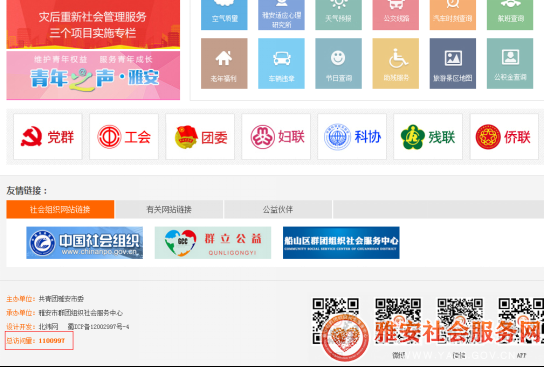This screenshot has width=544, height=367.
Task: Open the 汽车时刻查询 bus timetable tile
Action: coord(453,15)
